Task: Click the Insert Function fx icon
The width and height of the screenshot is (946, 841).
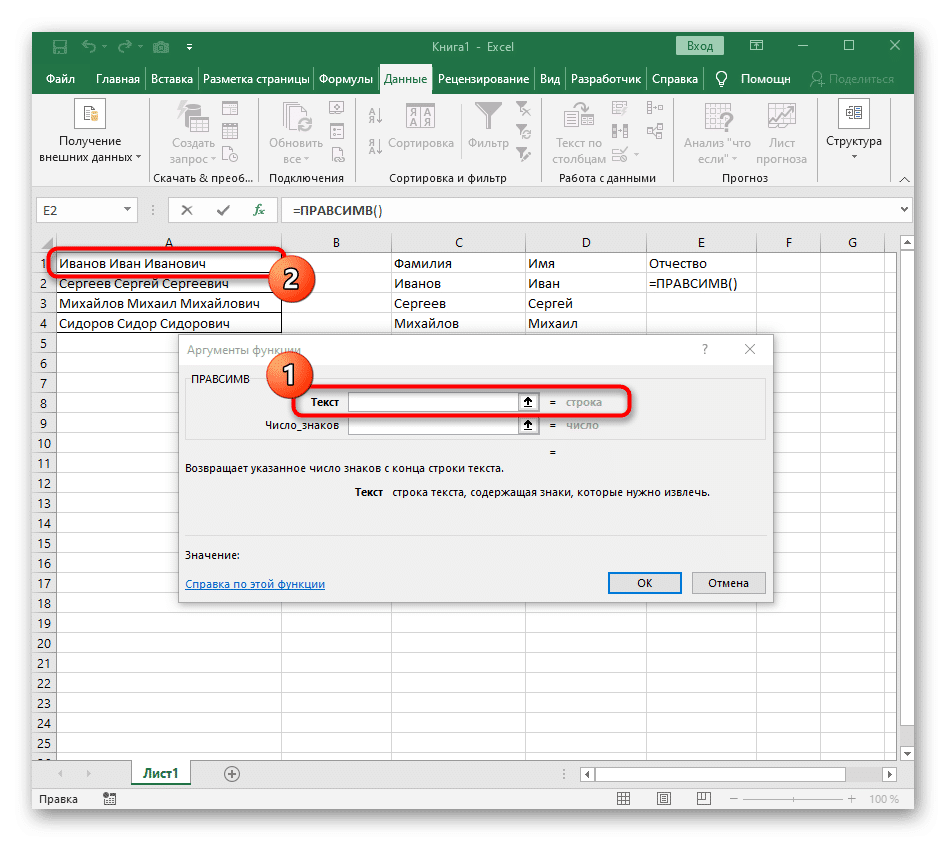Action: [x=258, y=210]
